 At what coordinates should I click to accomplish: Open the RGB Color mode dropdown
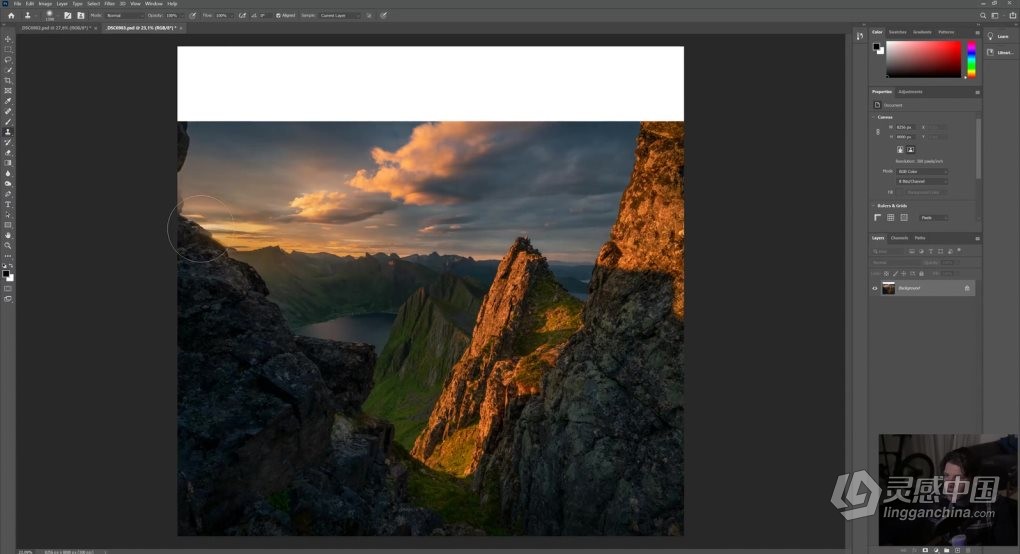(x=922, y=172)
